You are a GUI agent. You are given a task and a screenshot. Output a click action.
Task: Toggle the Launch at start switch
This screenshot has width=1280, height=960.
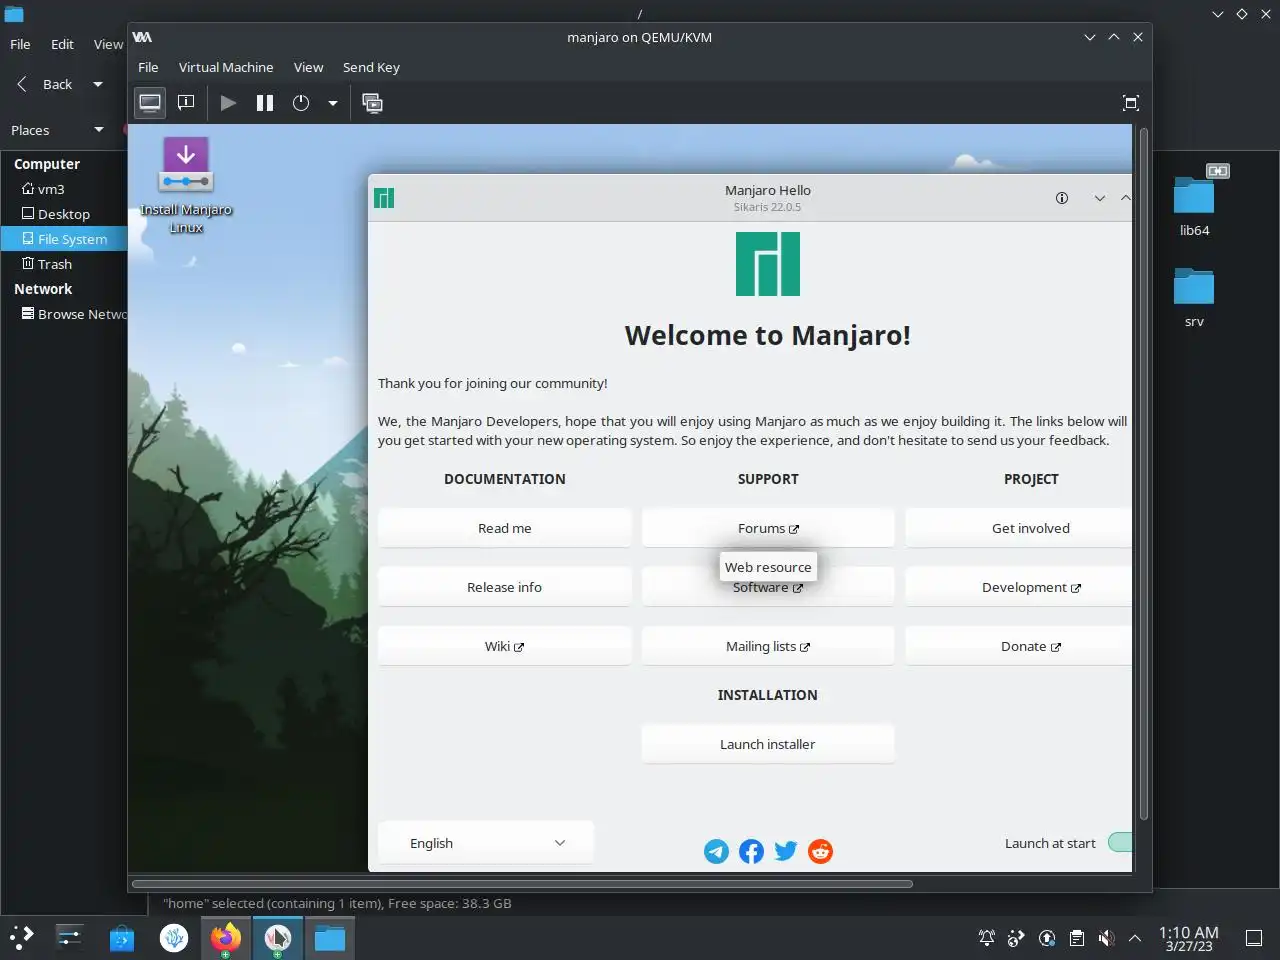(1120, 843)
